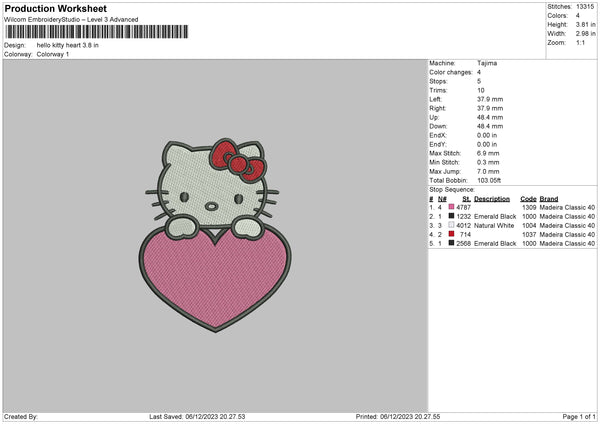Click the 'Brand' column header
Image resolution: width=600 pixels, height=424 pixels.
tap(549, 199)
